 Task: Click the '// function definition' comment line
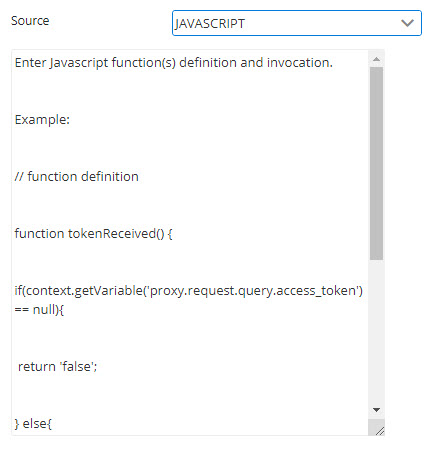pyautogui.click(x=77, y=176)
